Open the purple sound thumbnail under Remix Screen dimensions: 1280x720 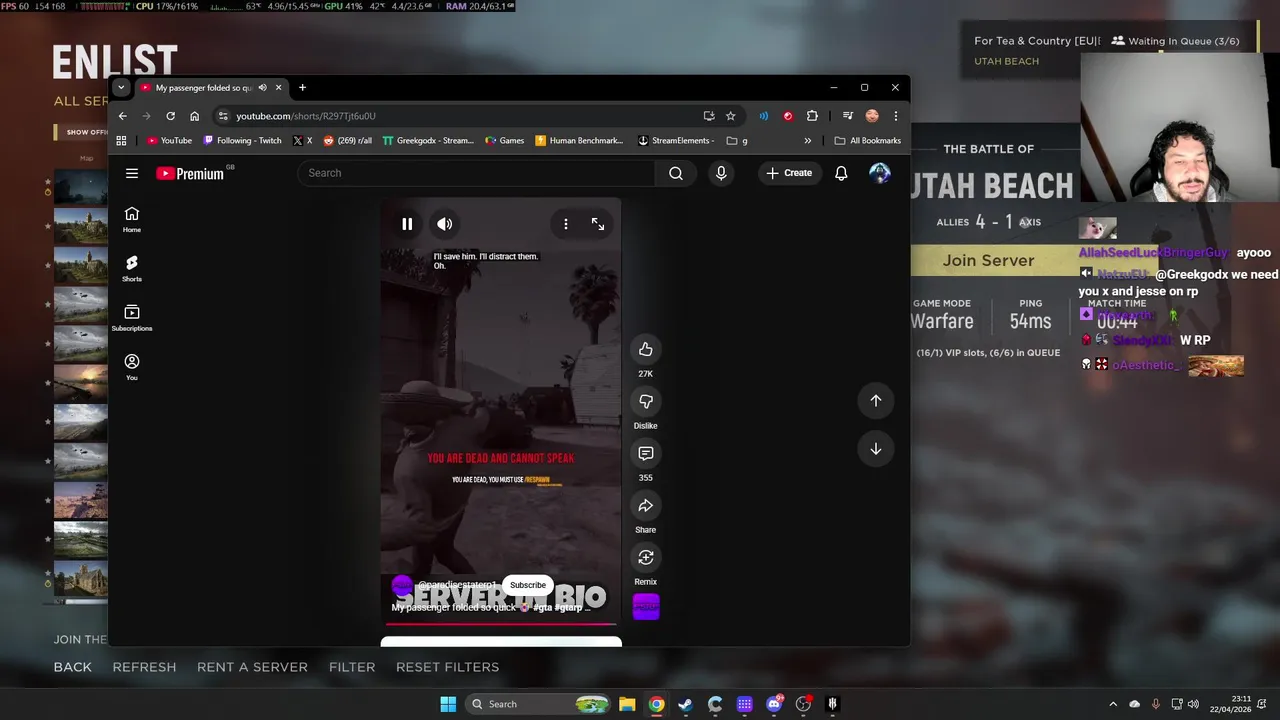coord(646,607)
